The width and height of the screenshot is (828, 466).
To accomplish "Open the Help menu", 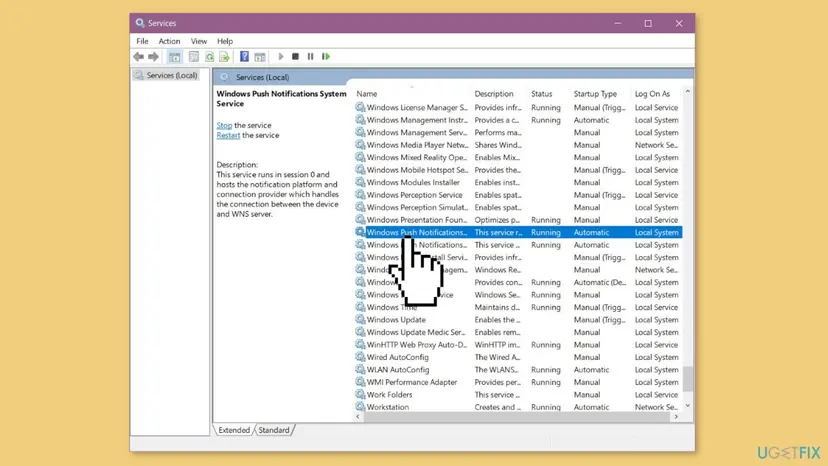I will click(224, 41).
